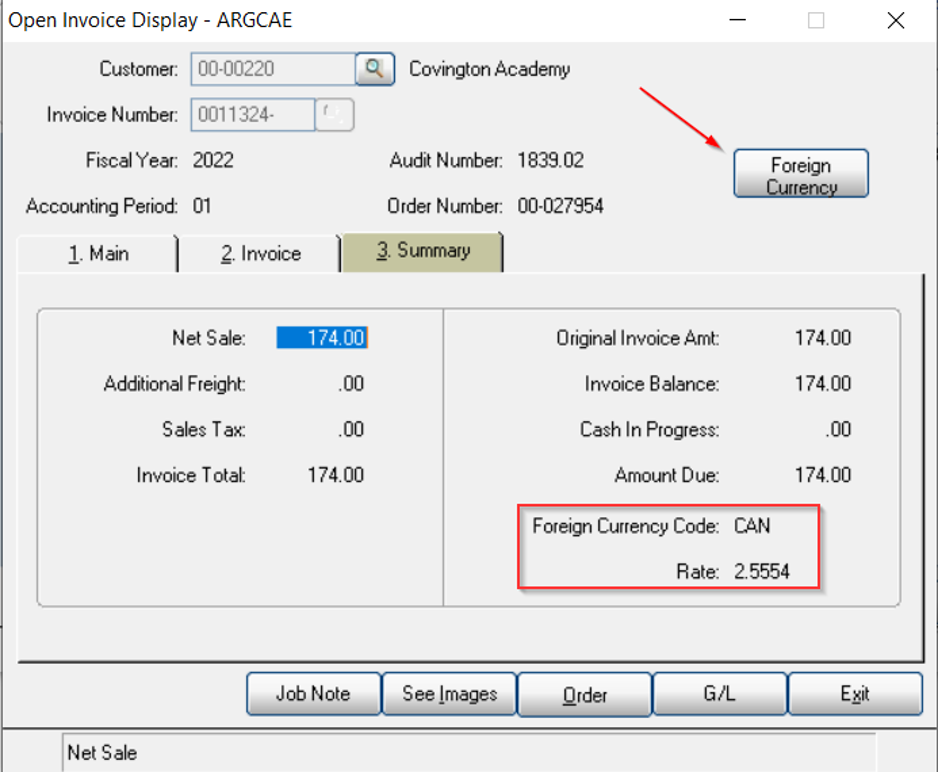Open See Images button

449,694
